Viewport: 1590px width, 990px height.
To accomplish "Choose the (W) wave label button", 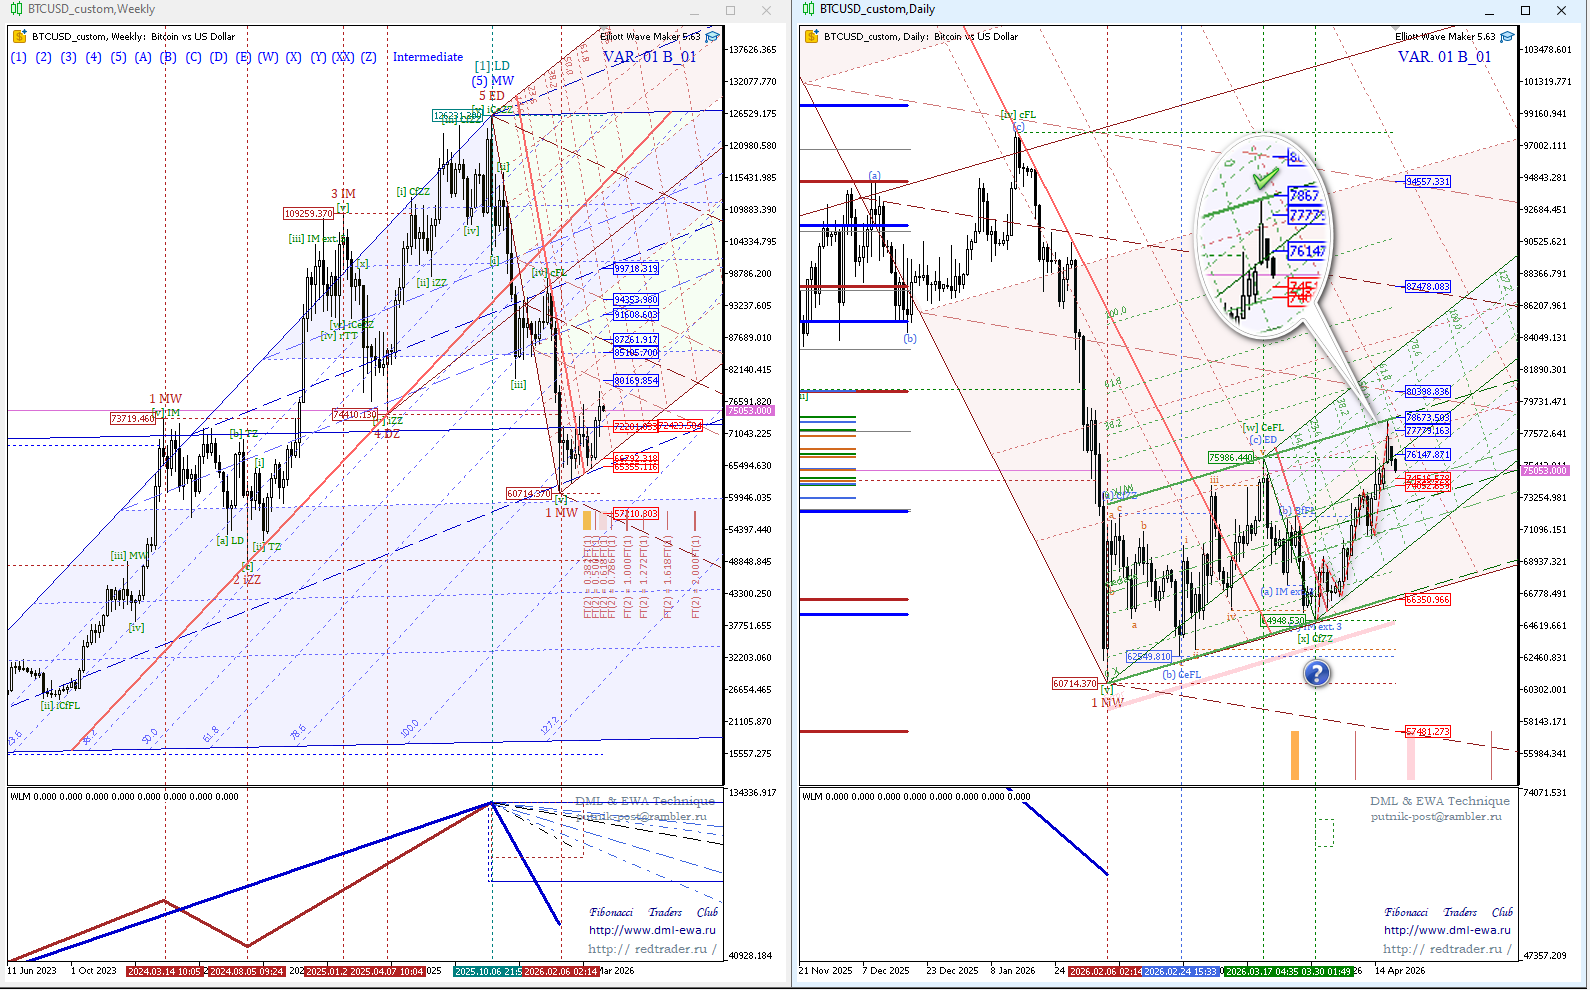I will (x=268, y=57).
